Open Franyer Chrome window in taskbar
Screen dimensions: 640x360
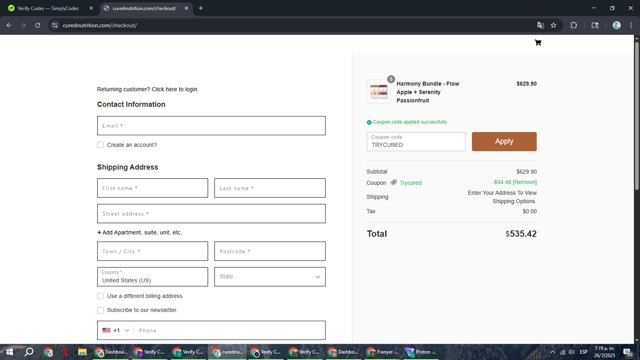point(382,352)
